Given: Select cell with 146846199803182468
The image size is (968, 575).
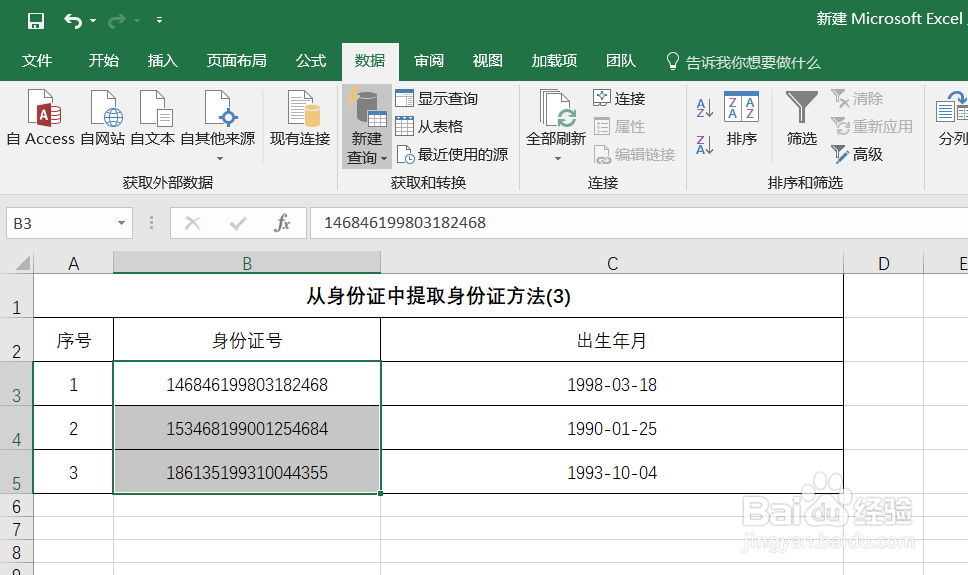Looking at the screenshot, I should (247, 384).
